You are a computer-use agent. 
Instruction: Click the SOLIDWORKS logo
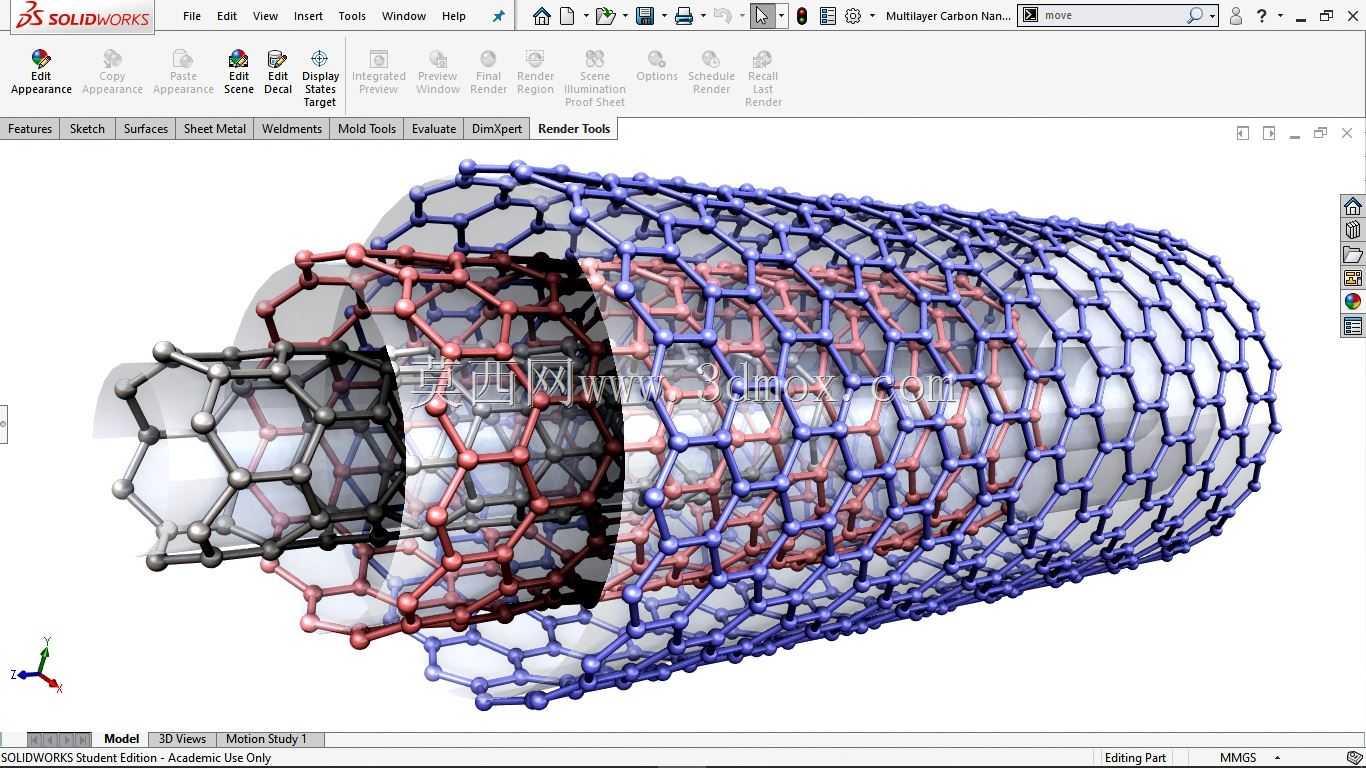click(x=83, y=16)
